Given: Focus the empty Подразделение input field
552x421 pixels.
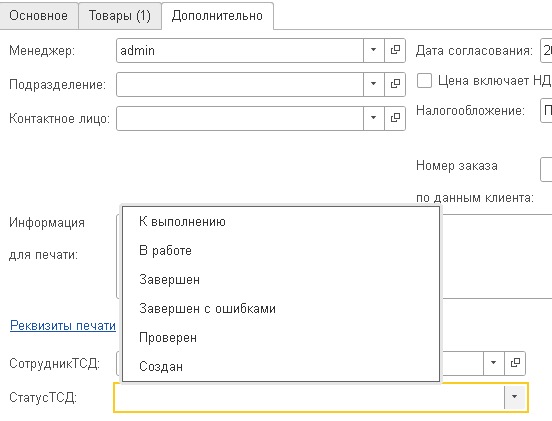Looking at the screenshot, I should tap(240, 84).
